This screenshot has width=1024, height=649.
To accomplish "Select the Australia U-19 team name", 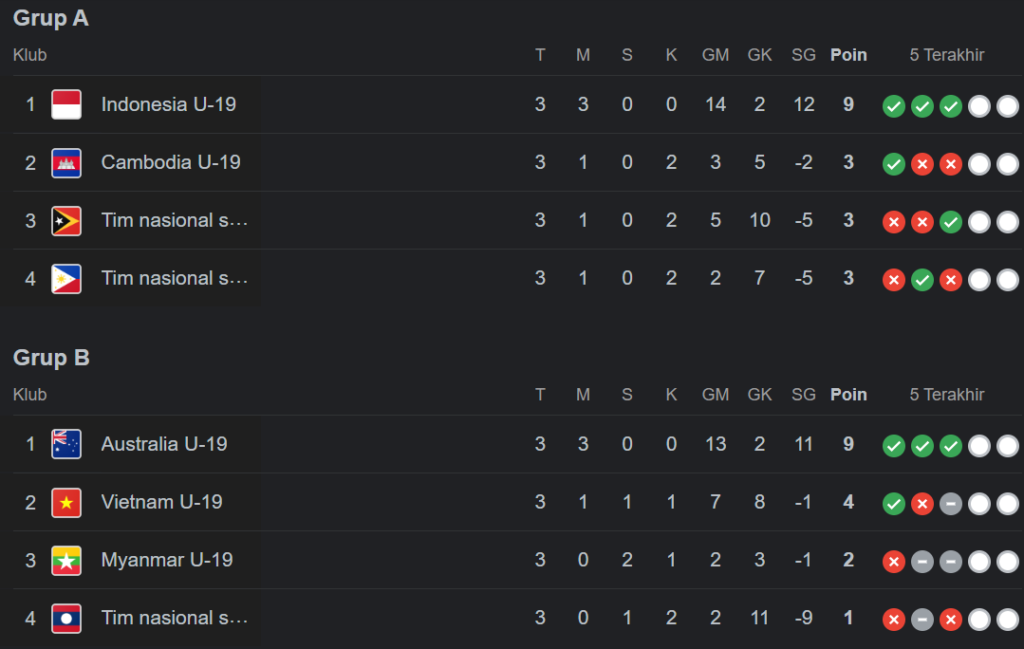I will pyautogui.click(x=164, y=444).
